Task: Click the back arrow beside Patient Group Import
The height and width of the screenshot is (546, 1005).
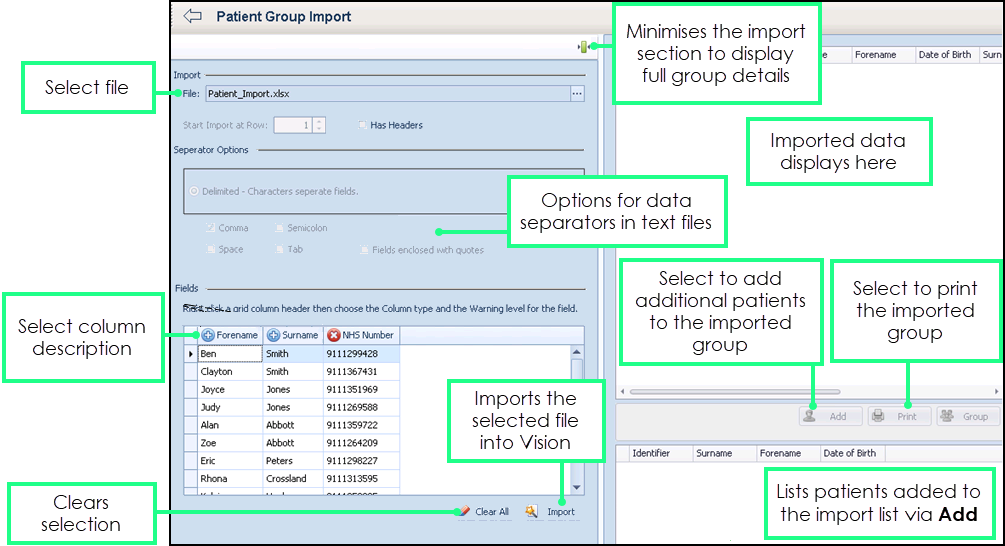Action: click(x=193, y=16)
